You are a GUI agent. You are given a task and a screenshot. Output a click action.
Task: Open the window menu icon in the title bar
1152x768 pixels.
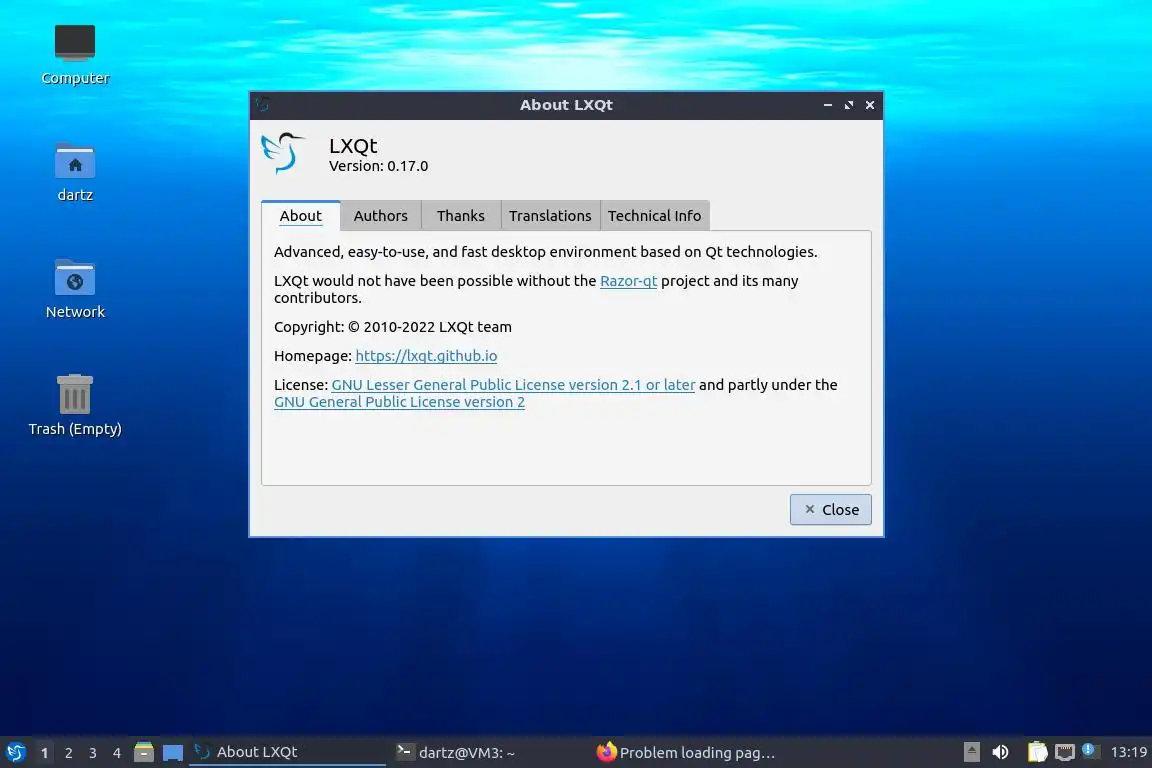pos(264,104)
